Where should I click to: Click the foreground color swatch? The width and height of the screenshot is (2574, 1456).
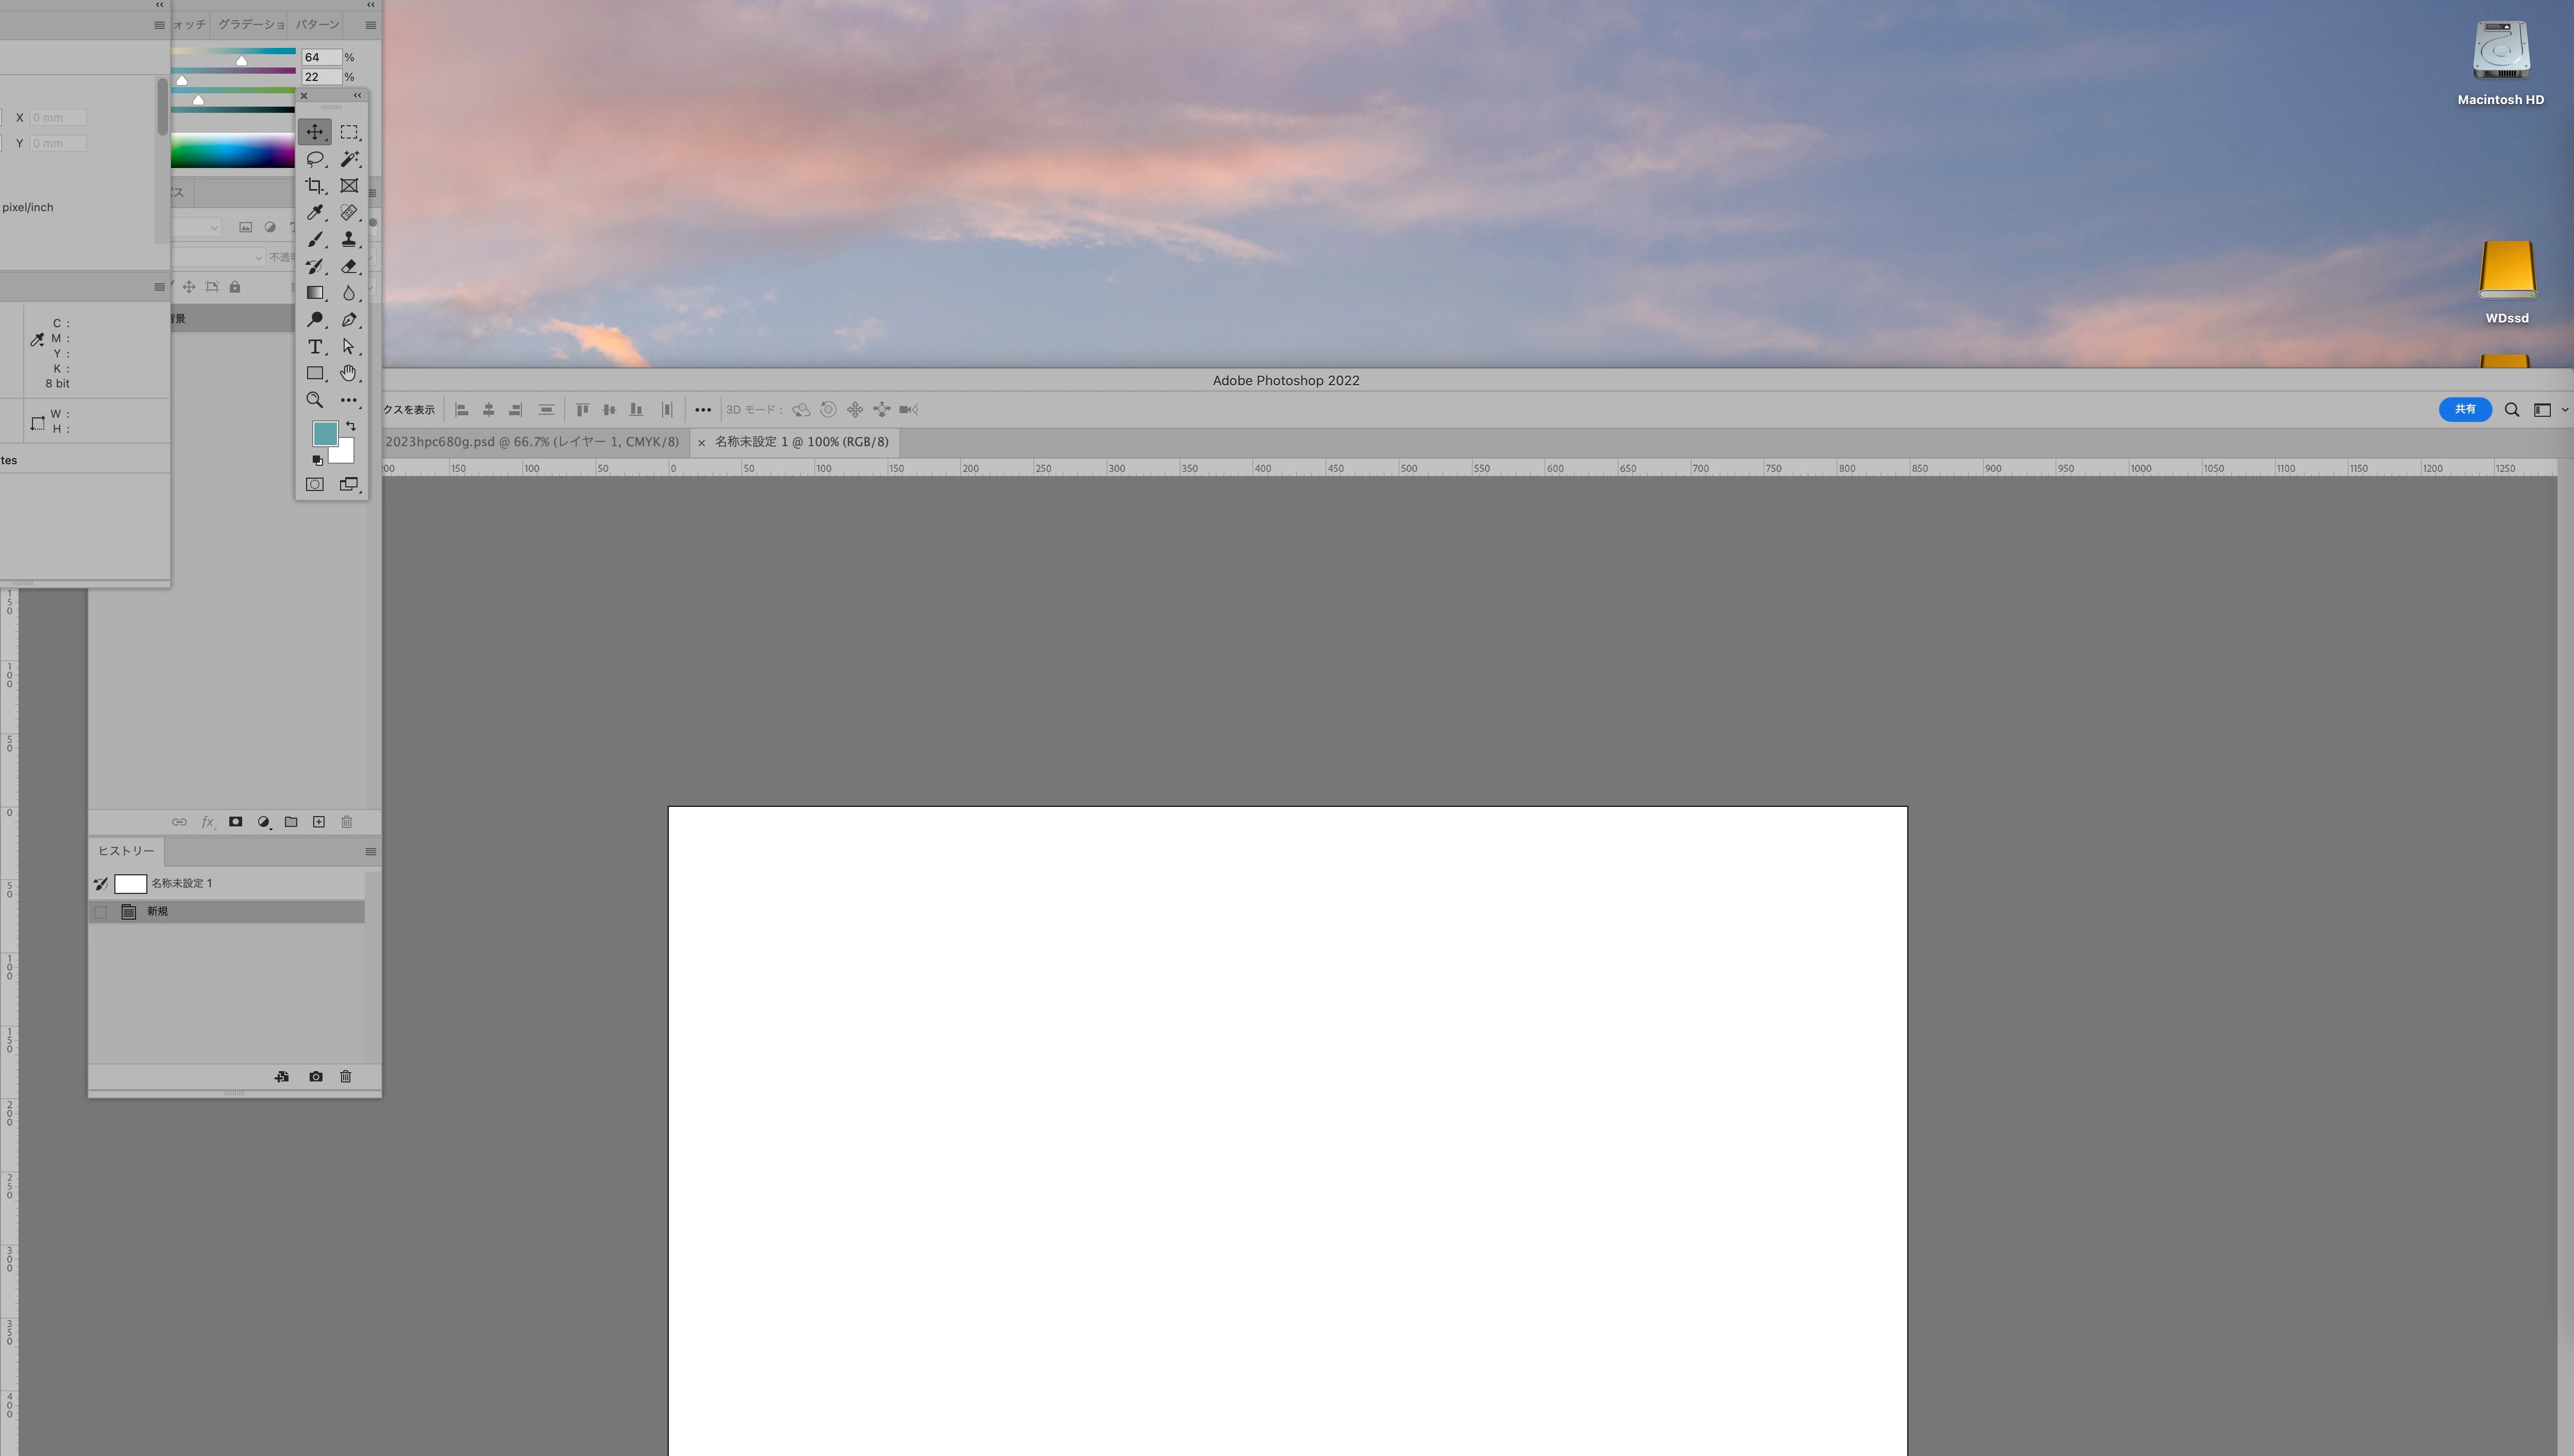click(x=324, y=433)
